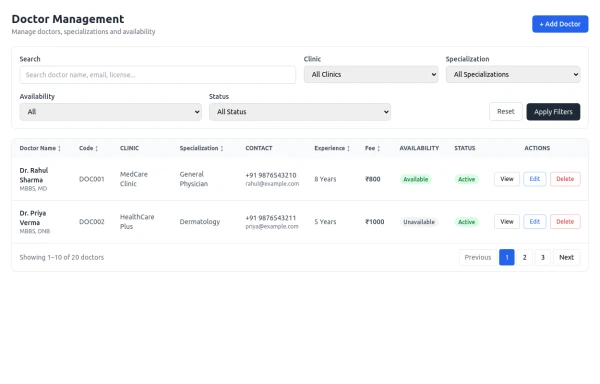This screenshot has height=384, width=600.
Task: Click phone number +91 9876543211
Action: (271, 218)
